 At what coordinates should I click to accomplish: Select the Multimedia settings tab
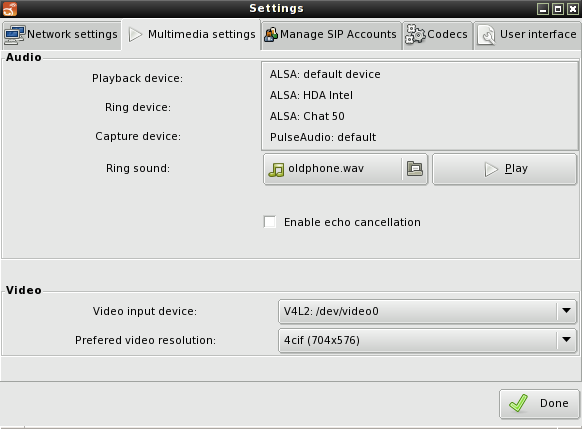click(x=192, y=34)
